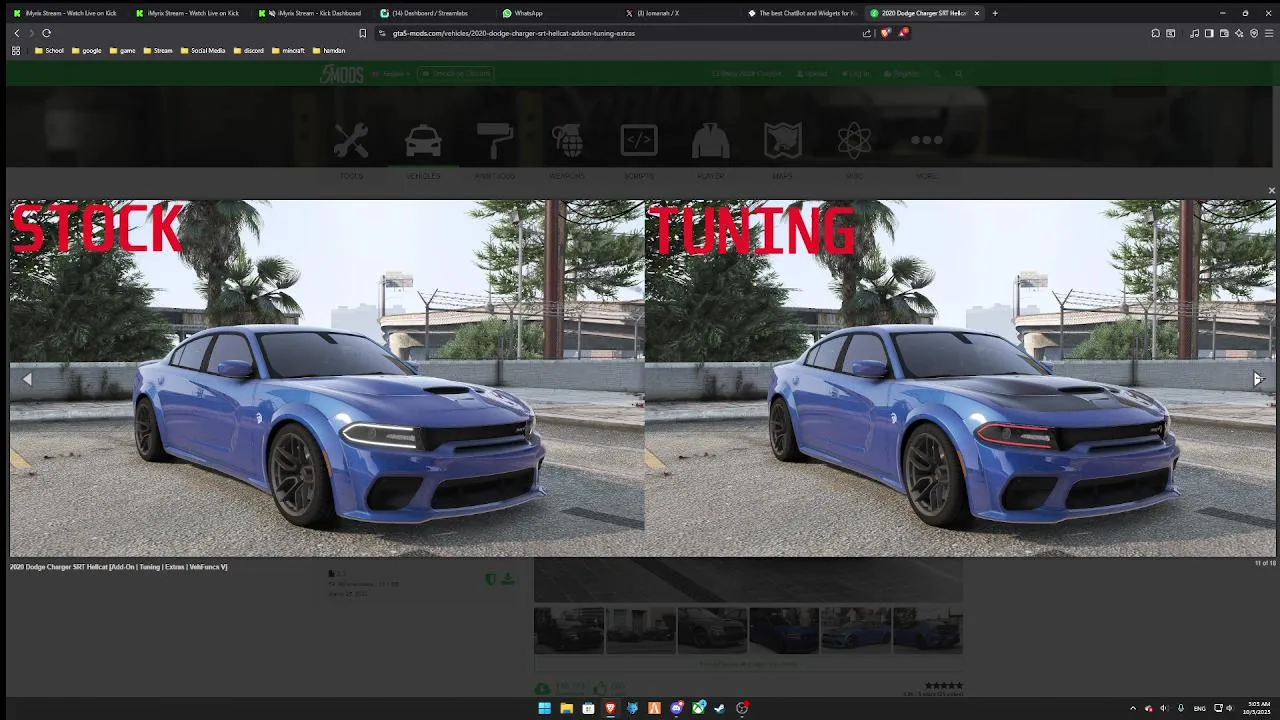Open the share icon in the address bar
1280x720 pixels.
coord(866,33)
